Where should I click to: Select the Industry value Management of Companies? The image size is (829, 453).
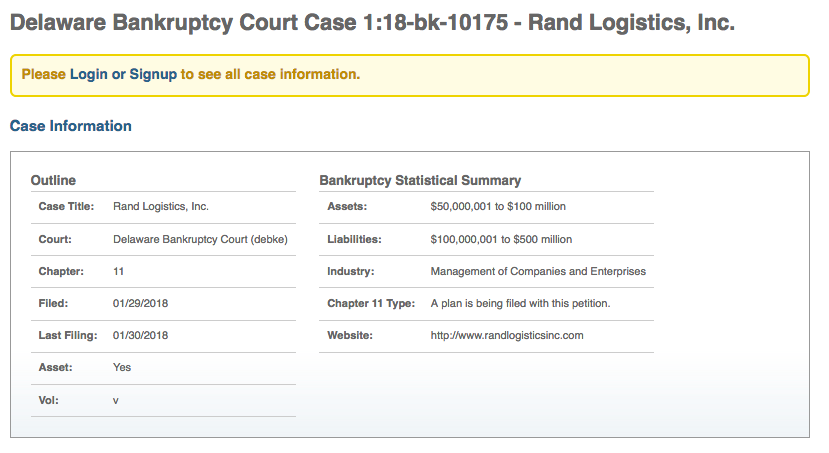(538, 271)
